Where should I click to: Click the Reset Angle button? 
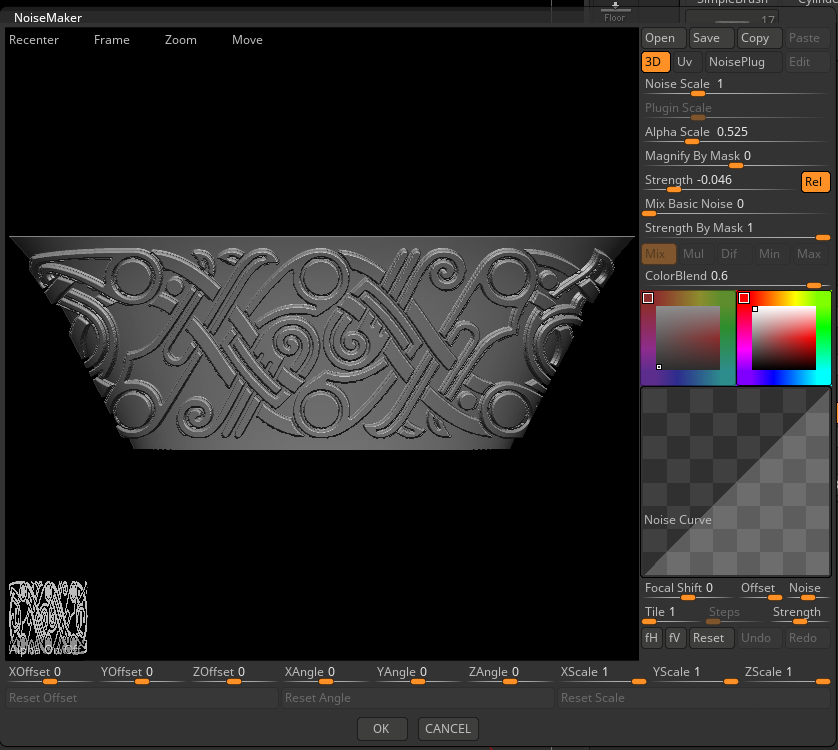[417, 698]
